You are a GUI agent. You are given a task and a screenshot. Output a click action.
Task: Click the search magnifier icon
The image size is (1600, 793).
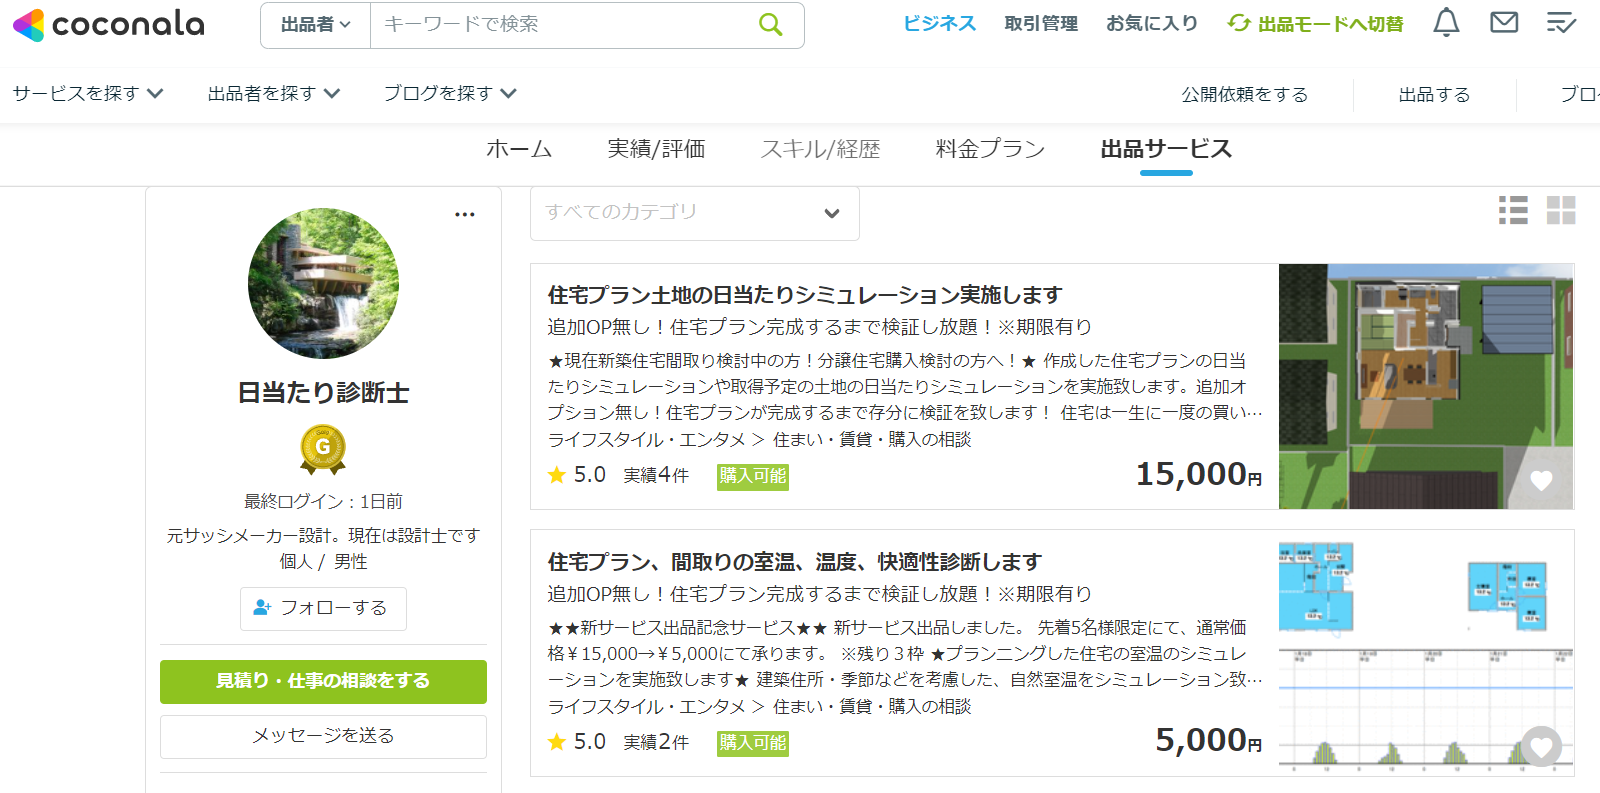tap(770, 25)
